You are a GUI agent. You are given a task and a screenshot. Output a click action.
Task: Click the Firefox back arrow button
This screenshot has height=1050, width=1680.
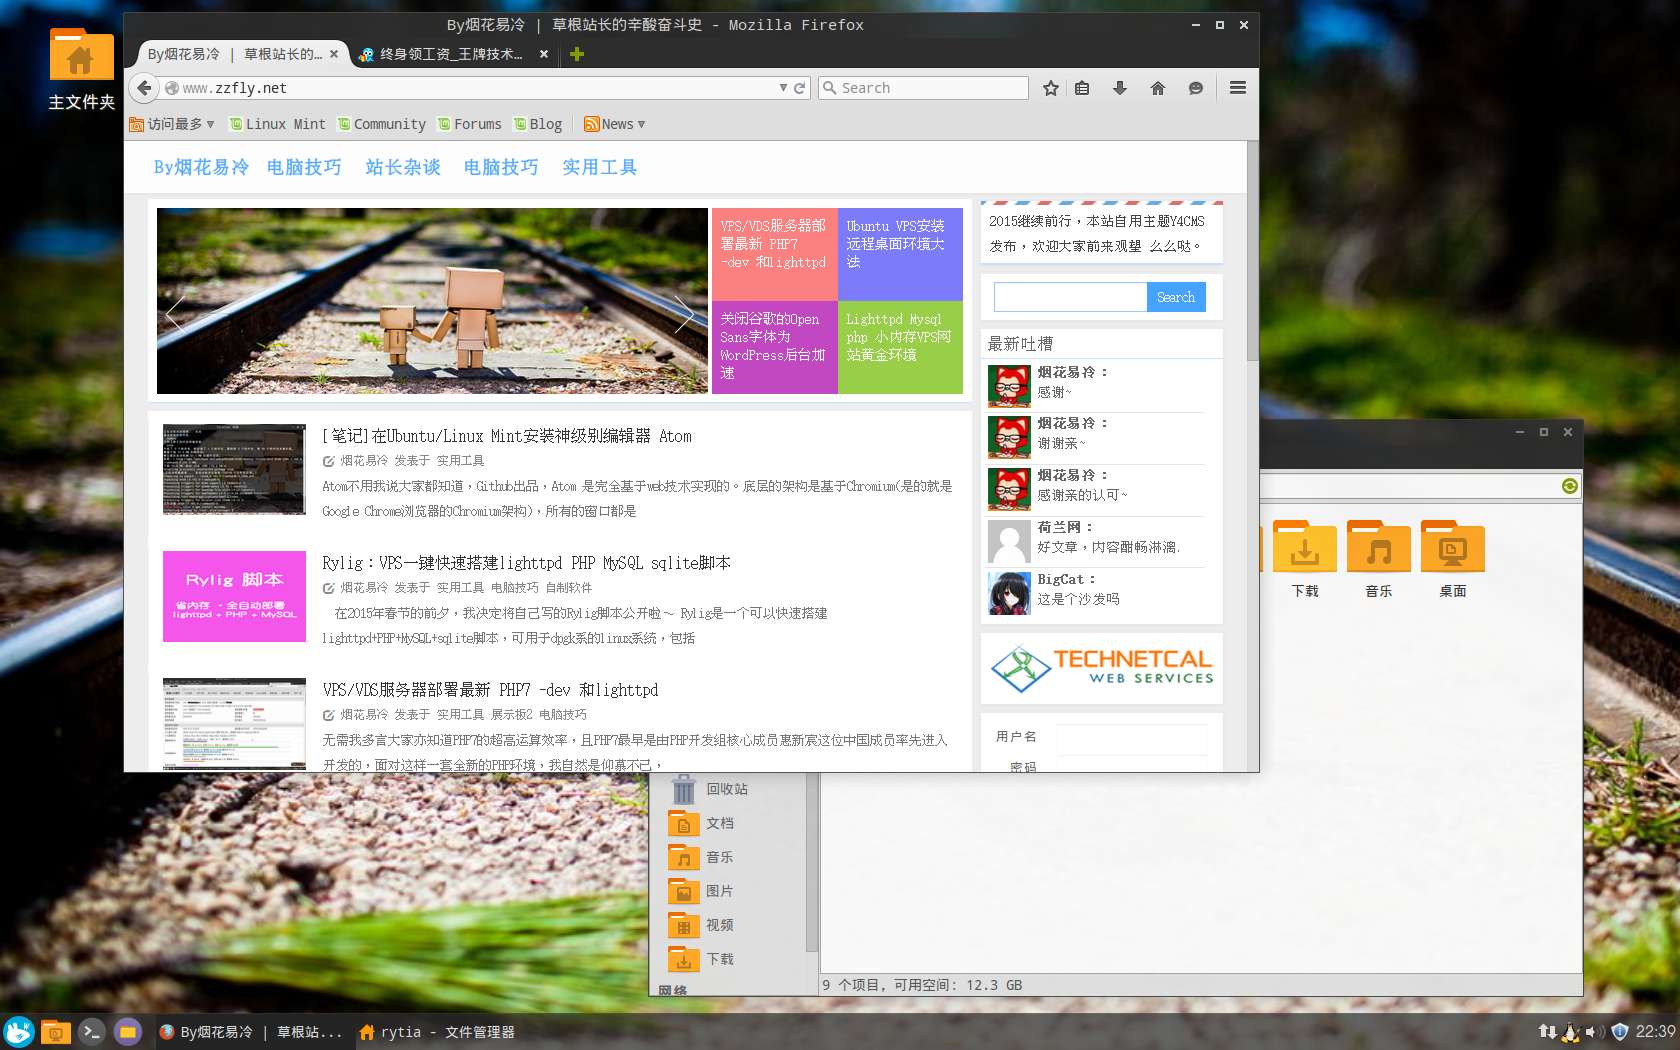144,88
